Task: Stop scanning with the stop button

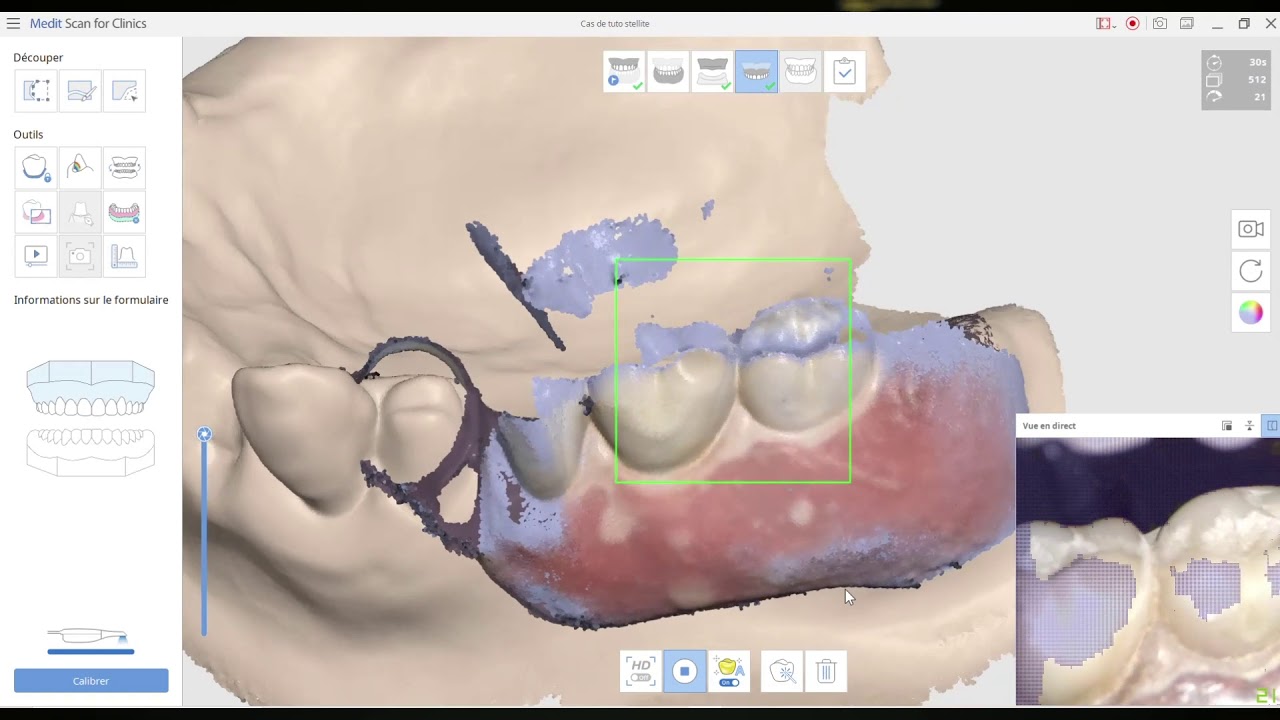Action: (x=684, y=671)
